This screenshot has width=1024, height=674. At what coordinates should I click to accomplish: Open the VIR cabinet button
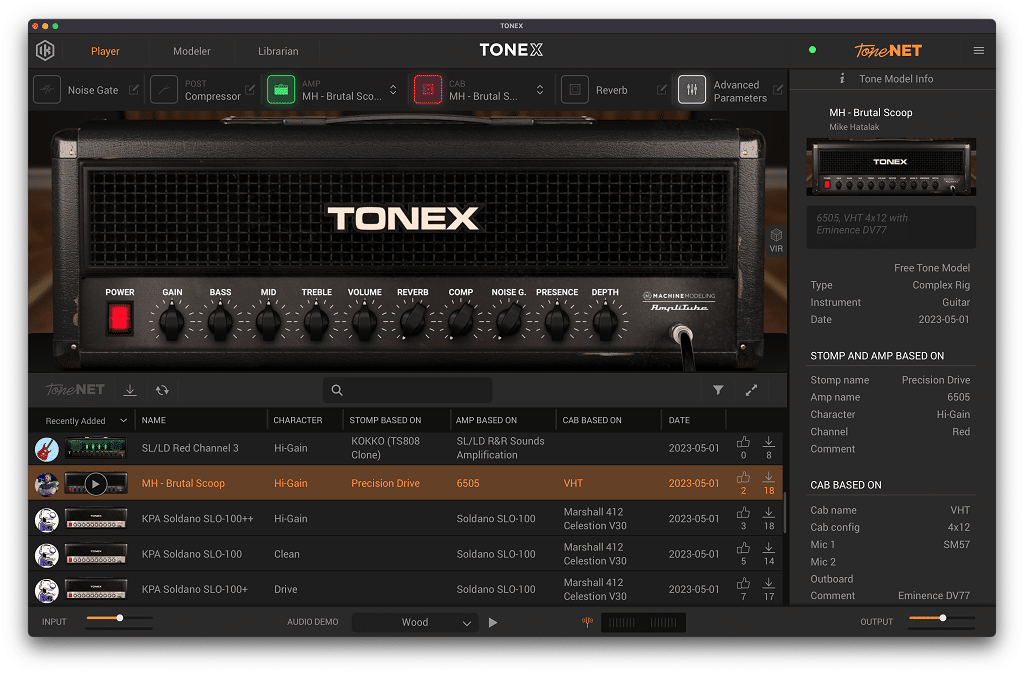[776, 240]
